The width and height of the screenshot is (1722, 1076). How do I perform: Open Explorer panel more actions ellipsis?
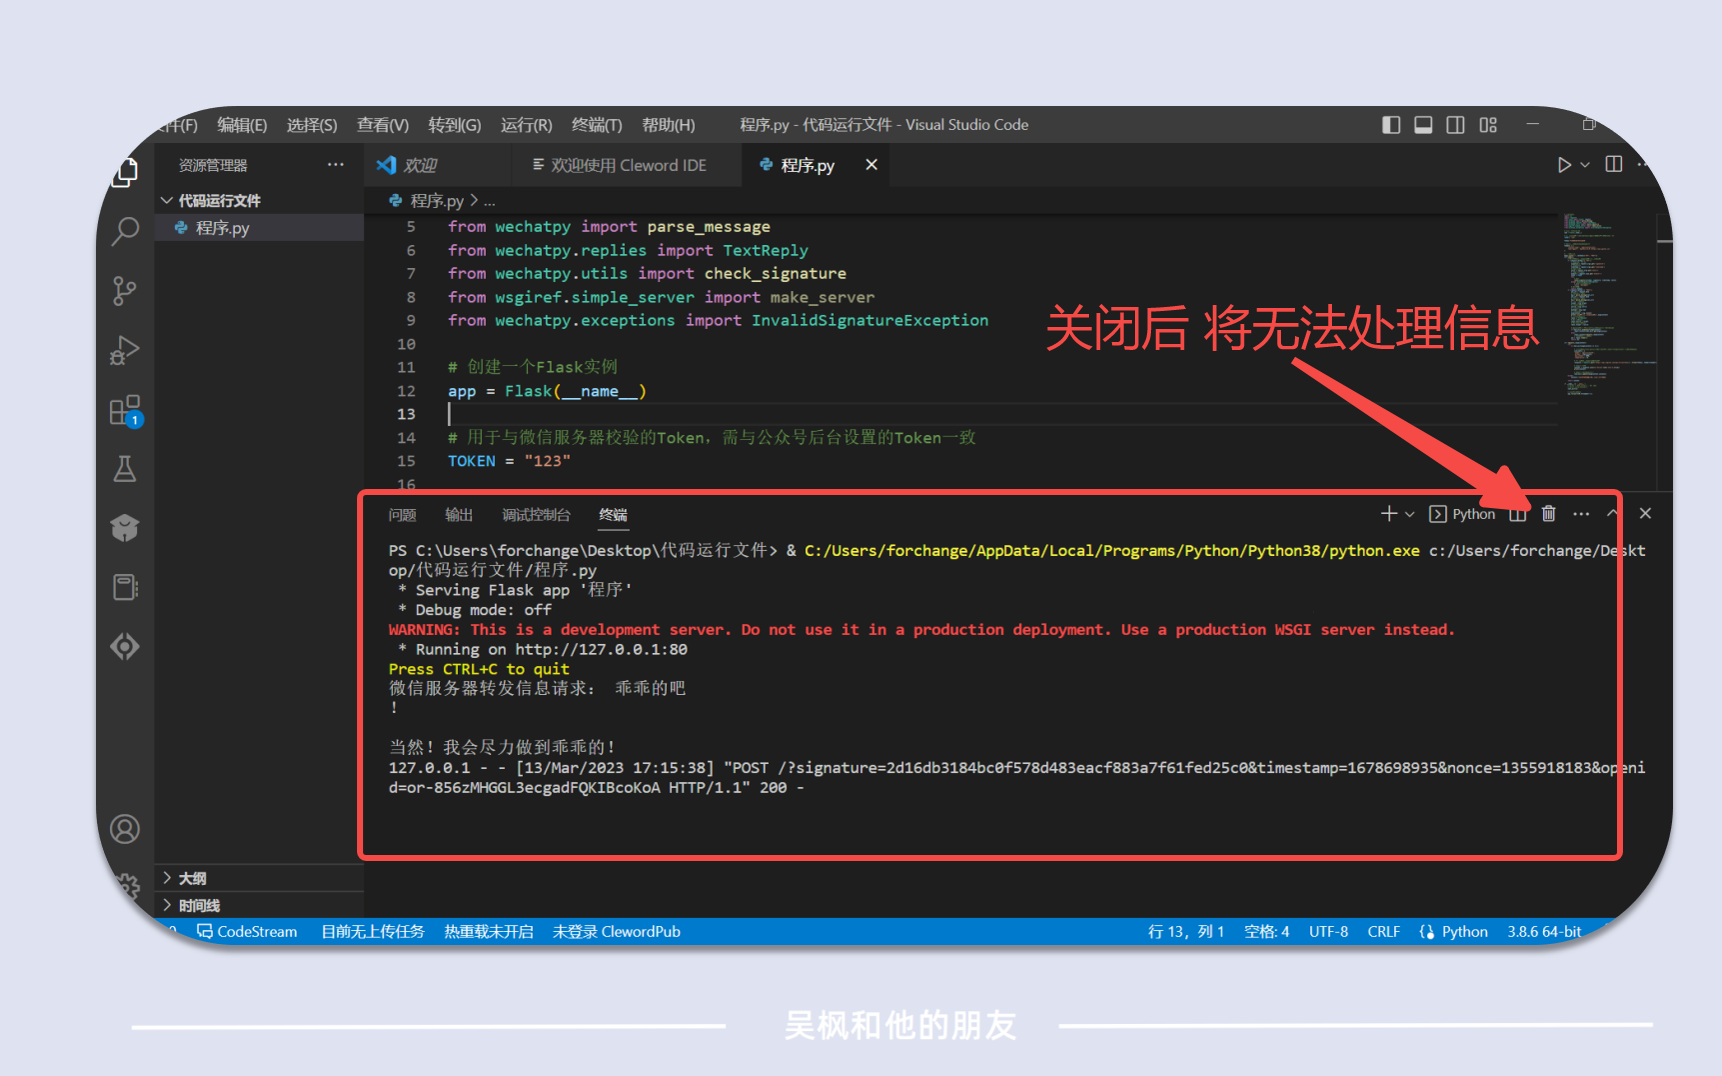pyautogui.click(x=335, y=164)
